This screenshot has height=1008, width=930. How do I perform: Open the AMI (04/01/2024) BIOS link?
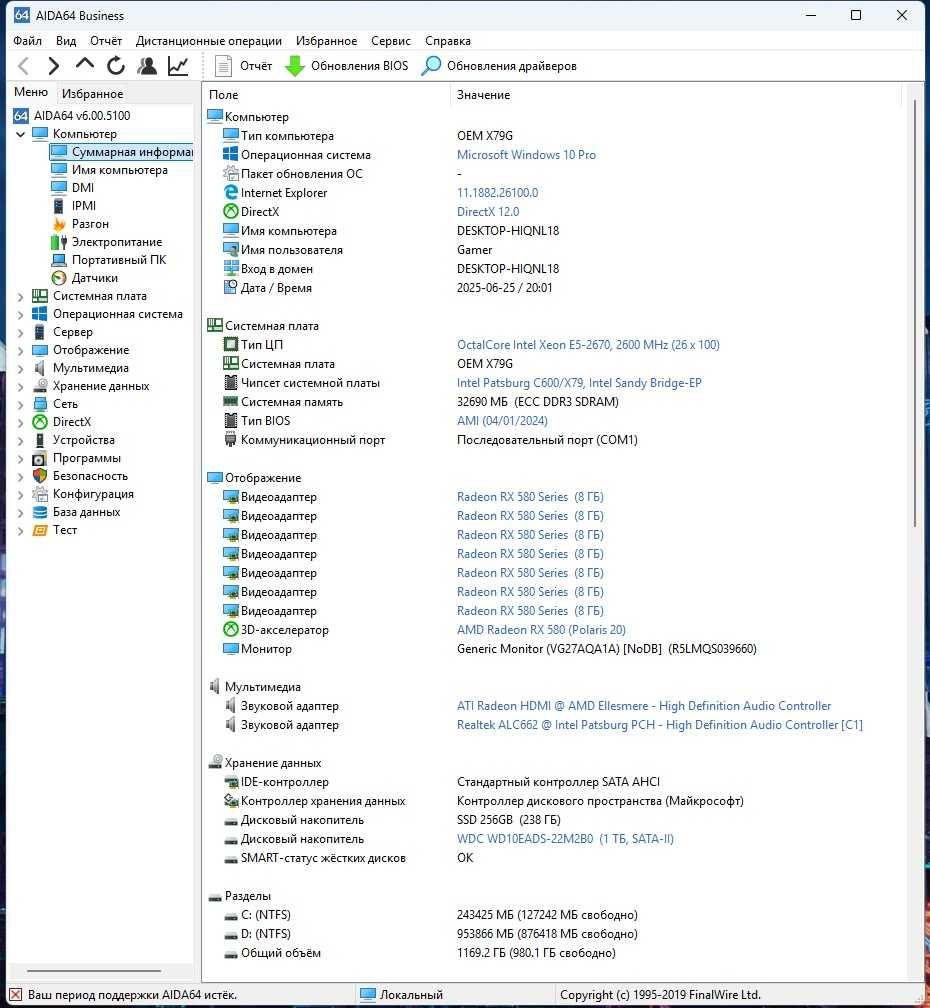(502, 420)
